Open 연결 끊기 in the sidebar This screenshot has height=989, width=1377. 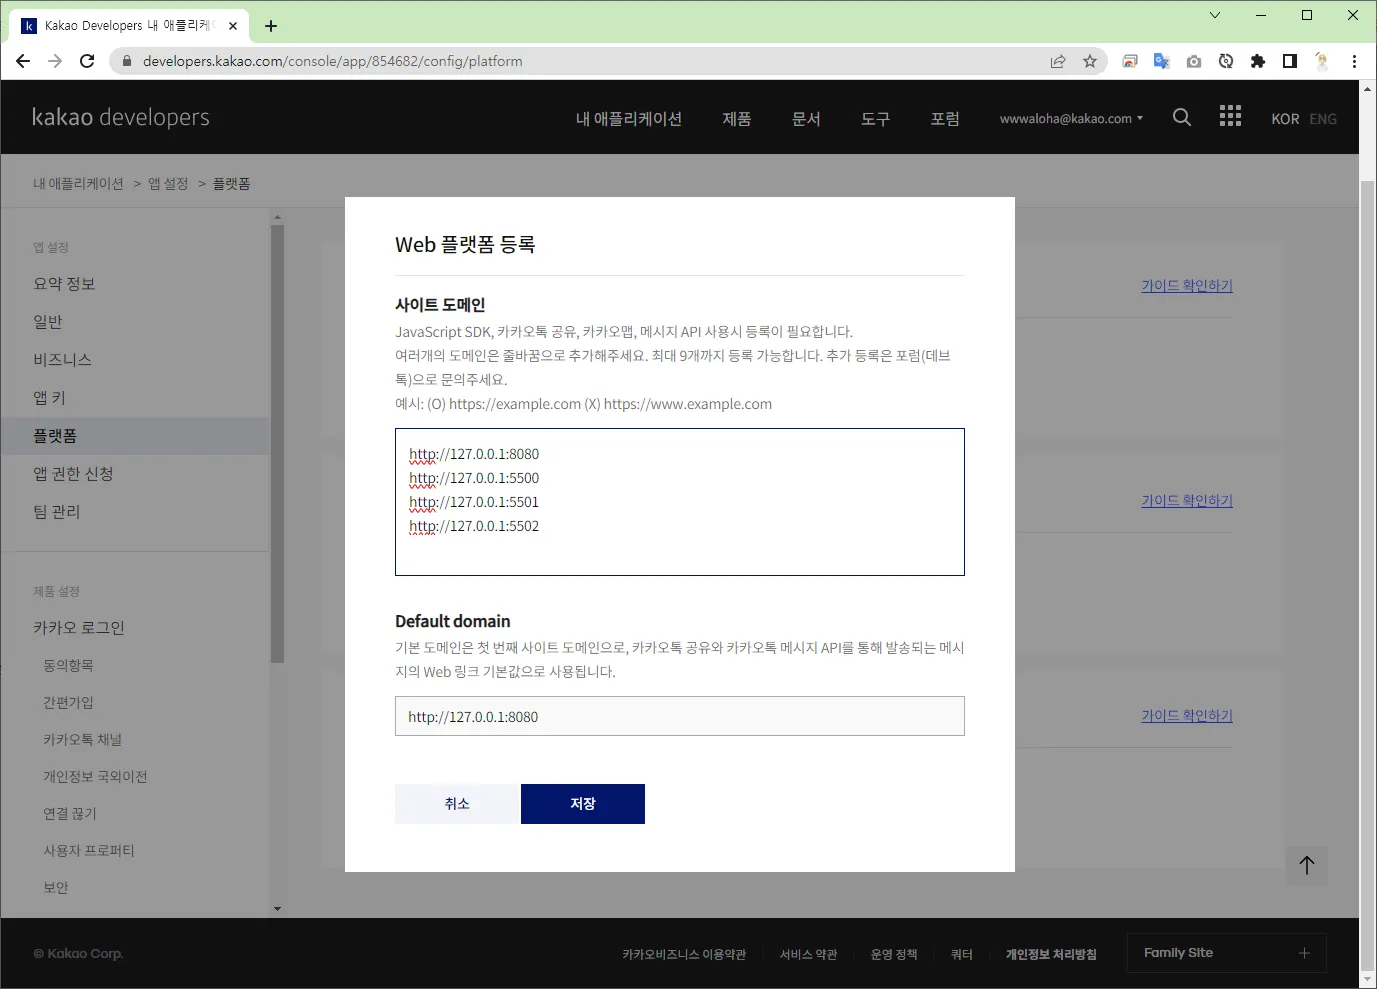click(70, 813)
